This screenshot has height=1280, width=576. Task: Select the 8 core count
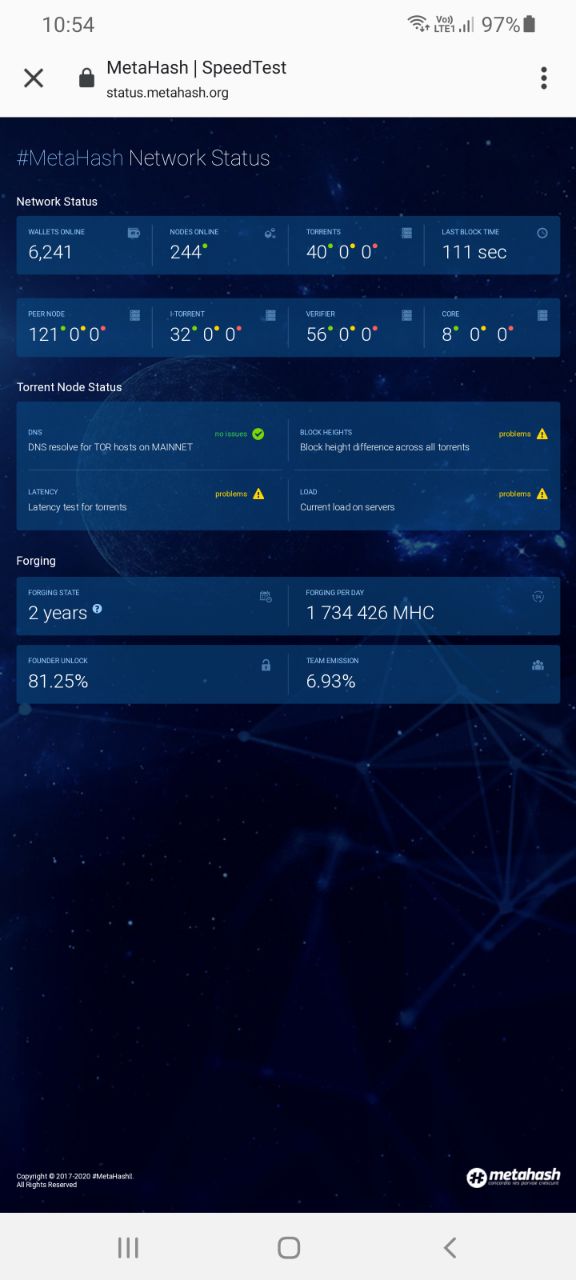coord(447,334)
